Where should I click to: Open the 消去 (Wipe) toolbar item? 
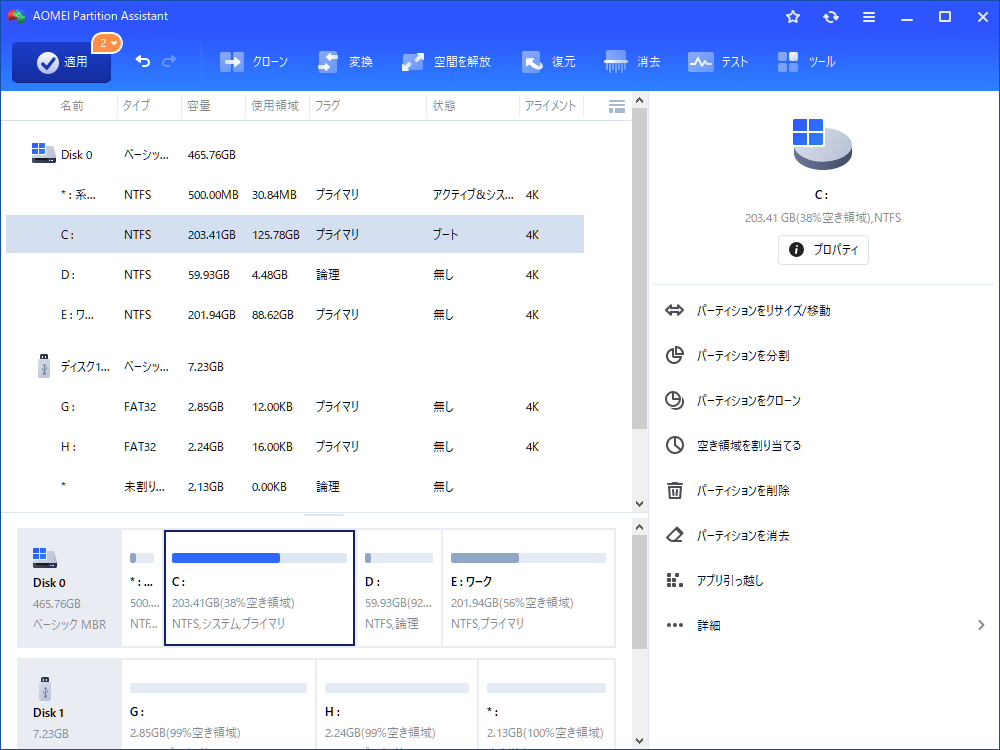coord(632,62)
